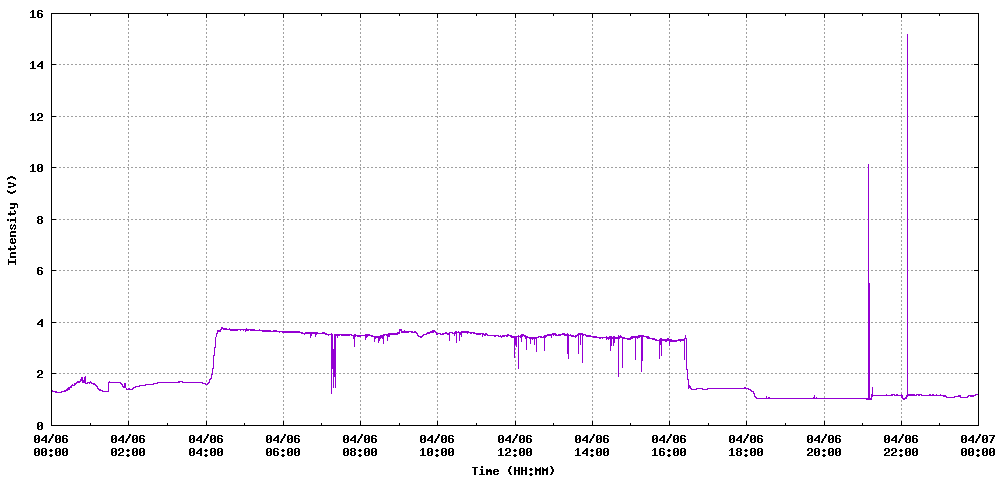The image size is (1000, 480).
Task: Click the x-axis label "04/07 00:00"
Action: pos(978,446)
